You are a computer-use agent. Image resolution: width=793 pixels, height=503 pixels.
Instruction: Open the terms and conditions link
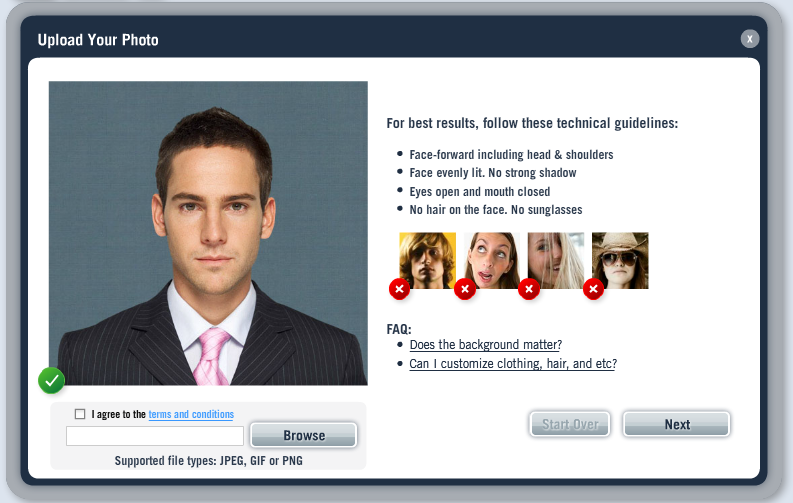pyautogui.click(x=191, y=414)
